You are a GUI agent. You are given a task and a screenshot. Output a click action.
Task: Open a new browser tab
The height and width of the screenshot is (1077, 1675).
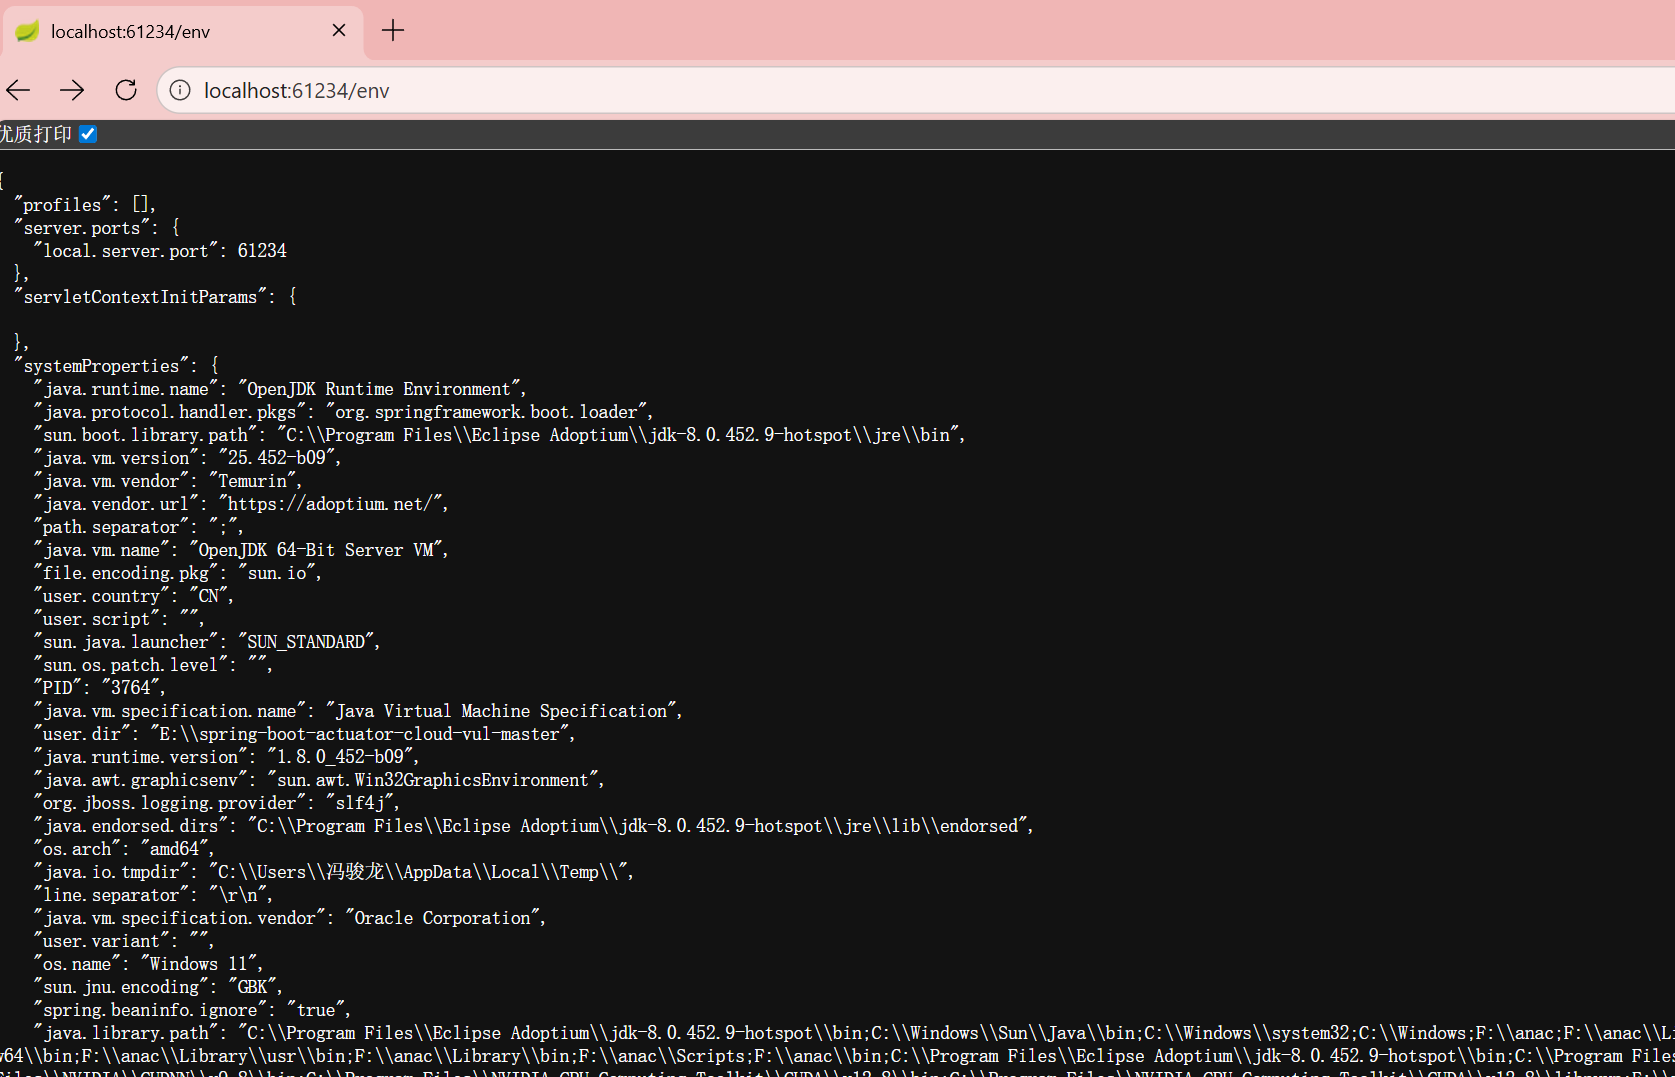393,31
